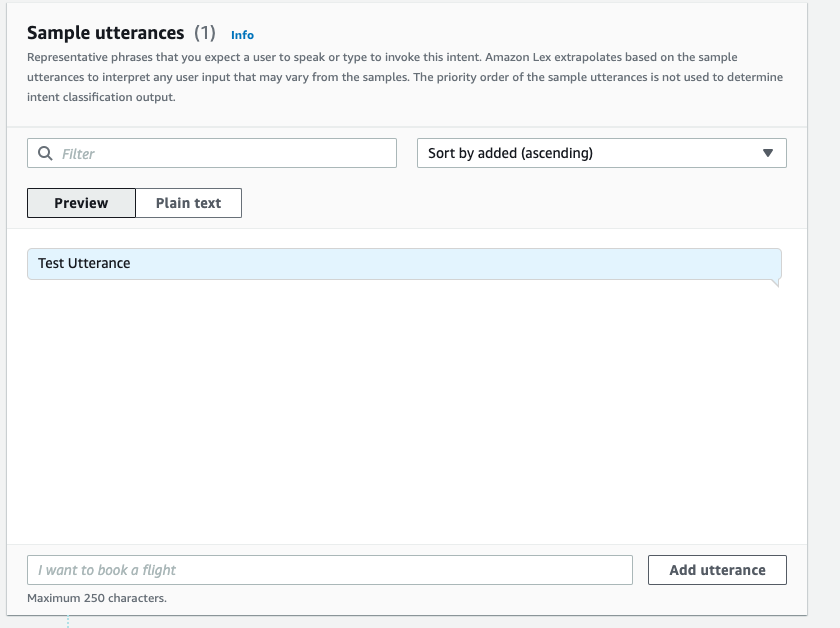Click the speech bubble tail of Test Utterance
The height and width of the screenshot is (628, 840).
pos(774,284)
